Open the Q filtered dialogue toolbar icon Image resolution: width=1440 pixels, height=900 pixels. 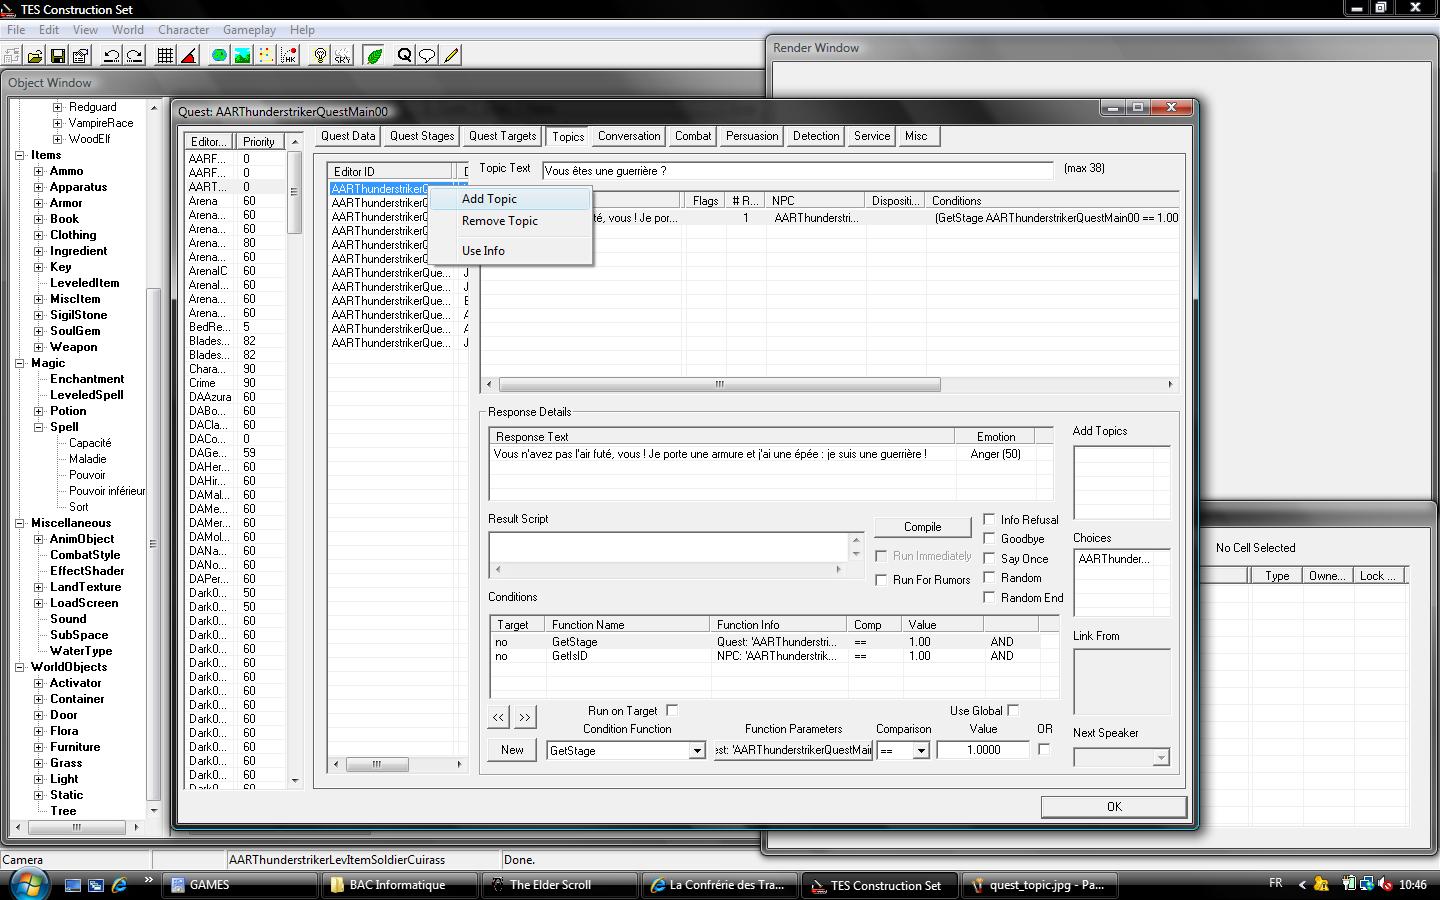[404, 56]
